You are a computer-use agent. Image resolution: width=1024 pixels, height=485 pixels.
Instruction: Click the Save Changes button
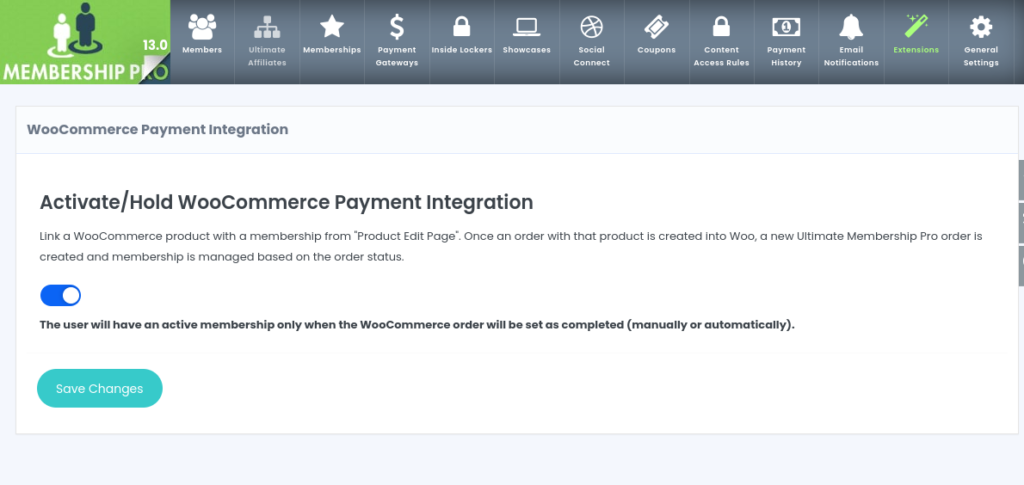click(99, 388)
